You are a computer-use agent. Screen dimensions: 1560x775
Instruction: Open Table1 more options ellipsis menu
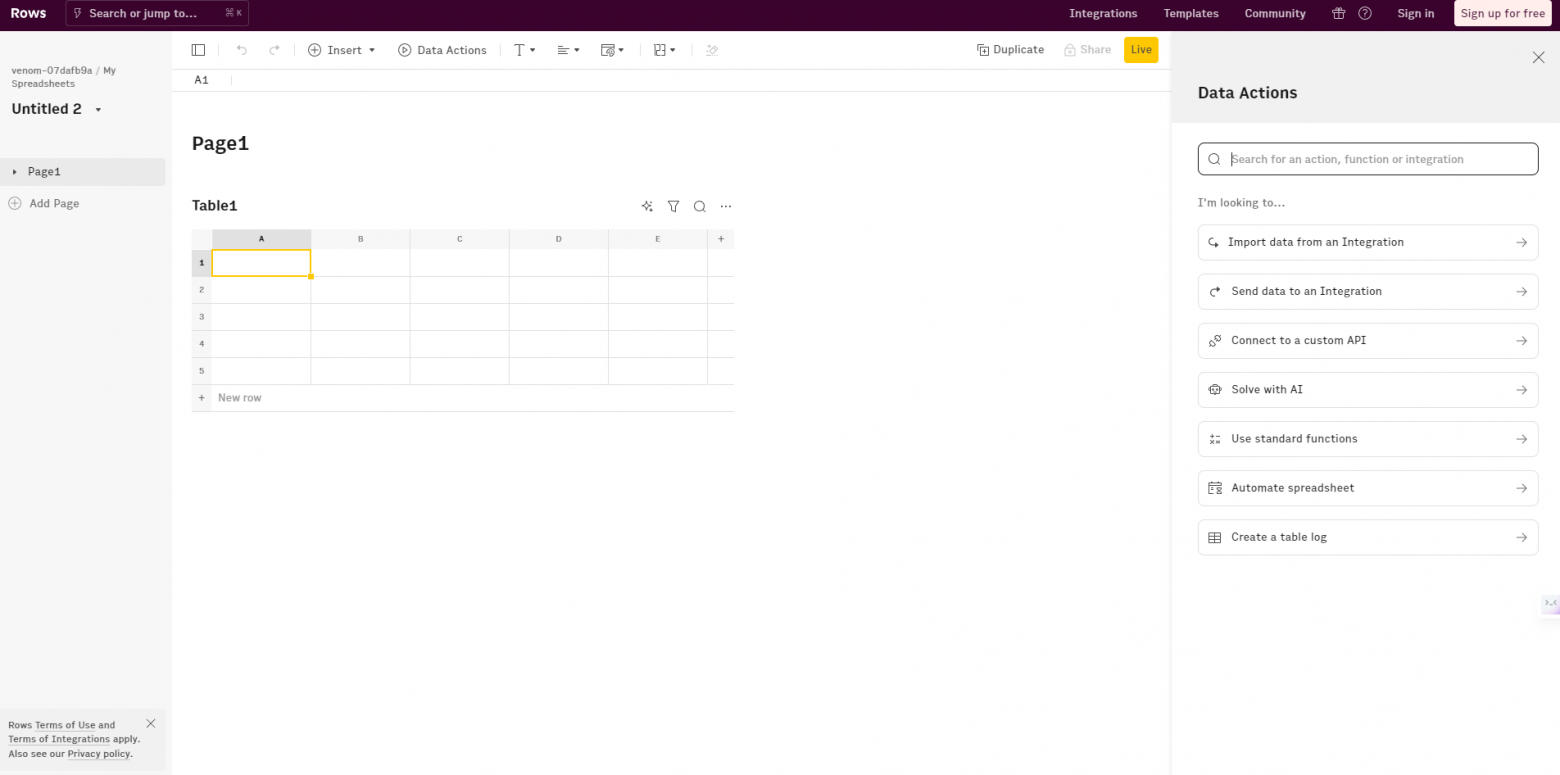[726, 207]
